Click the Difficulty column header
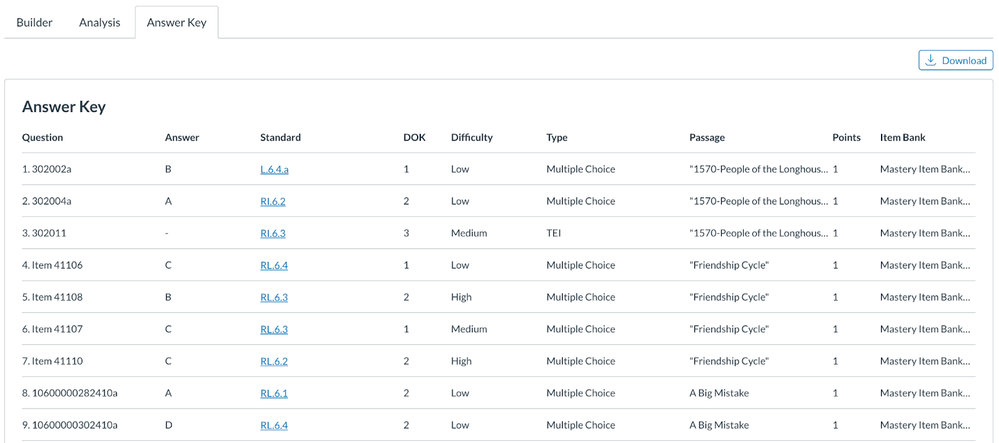The width and height of the screenshot is (999, 443). pyautogui.click(x=472, y=137)
